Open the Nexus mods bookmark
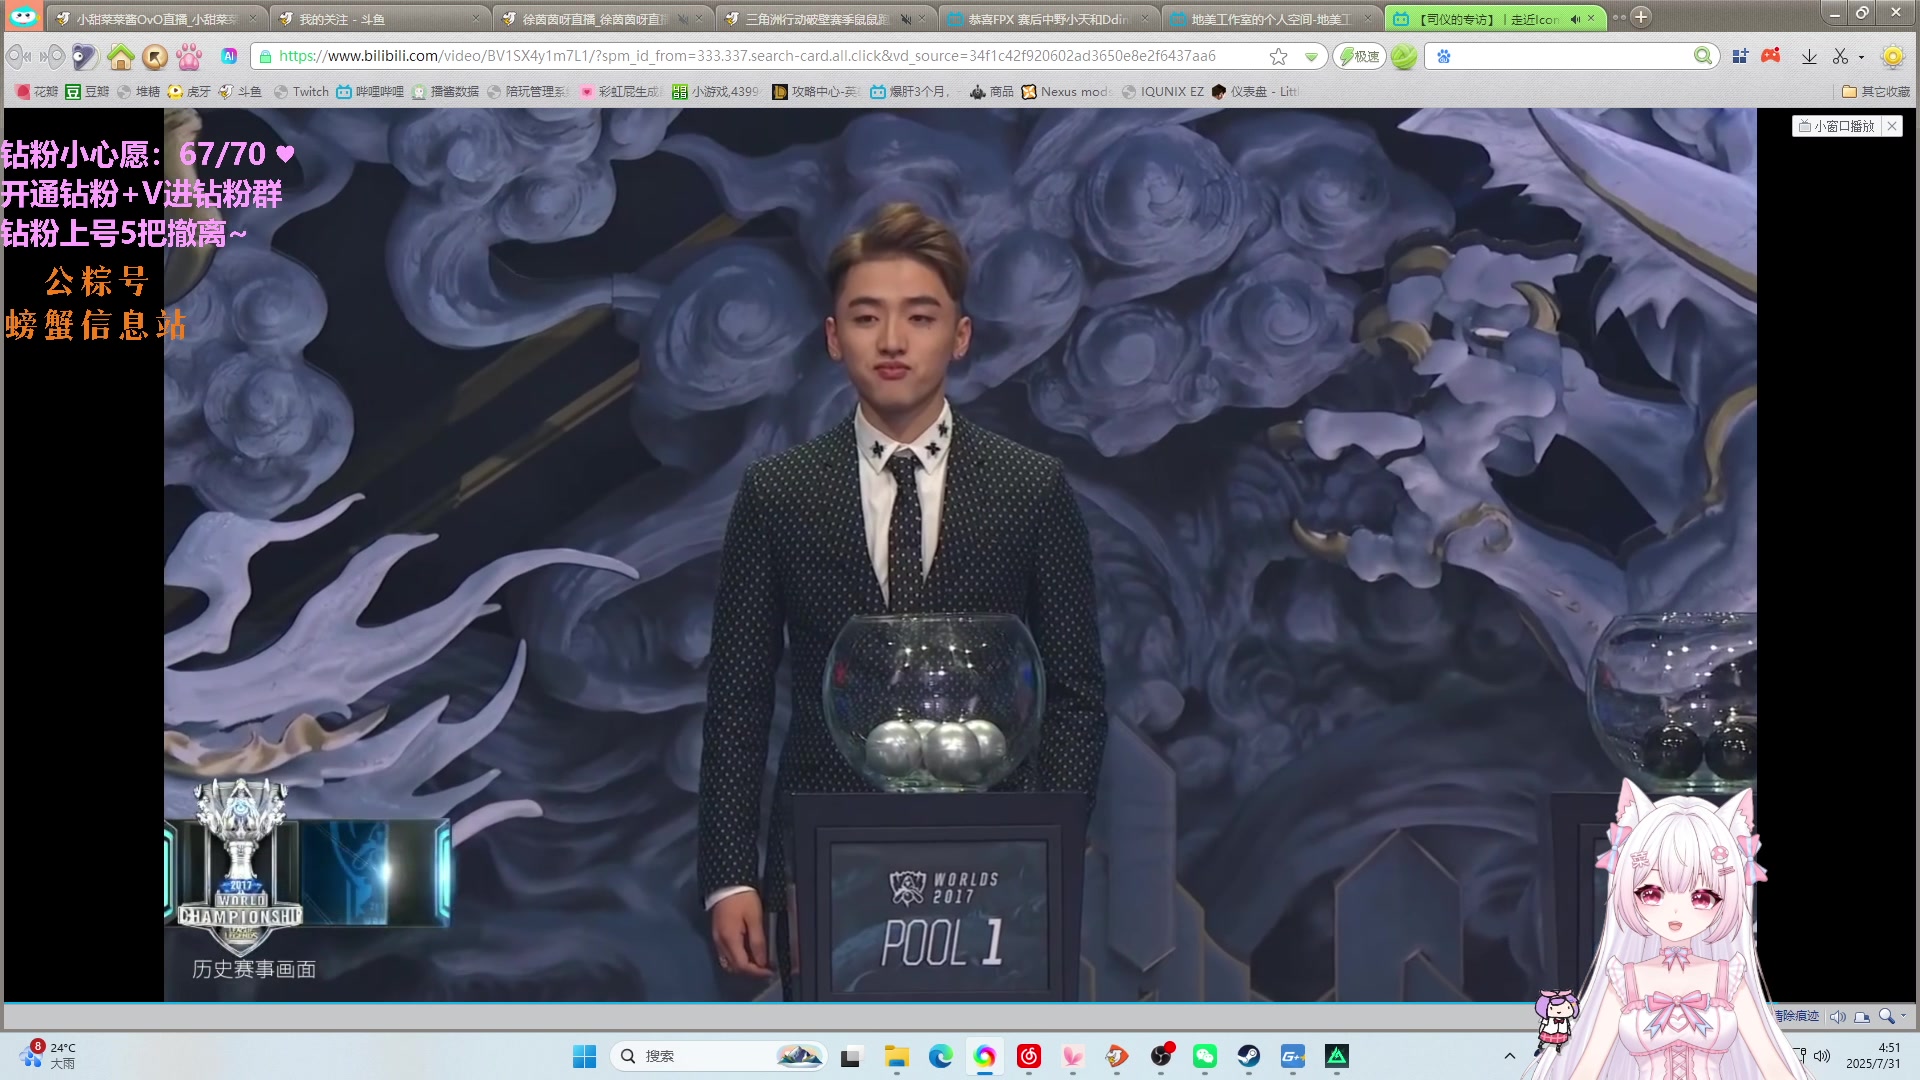The width and height of the screenshot is (1920, 1080). (1066, 91)
